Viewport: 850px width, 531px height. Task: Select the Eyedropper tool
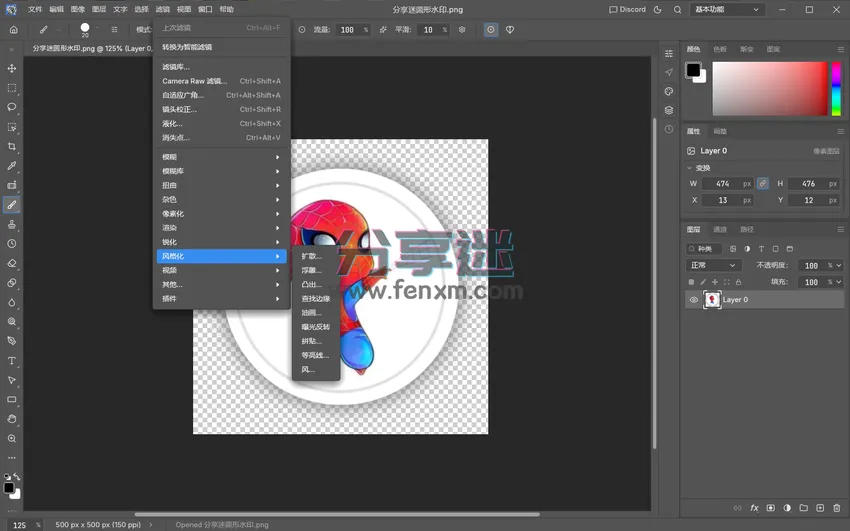pyautogui.click(x=11, y=166)
